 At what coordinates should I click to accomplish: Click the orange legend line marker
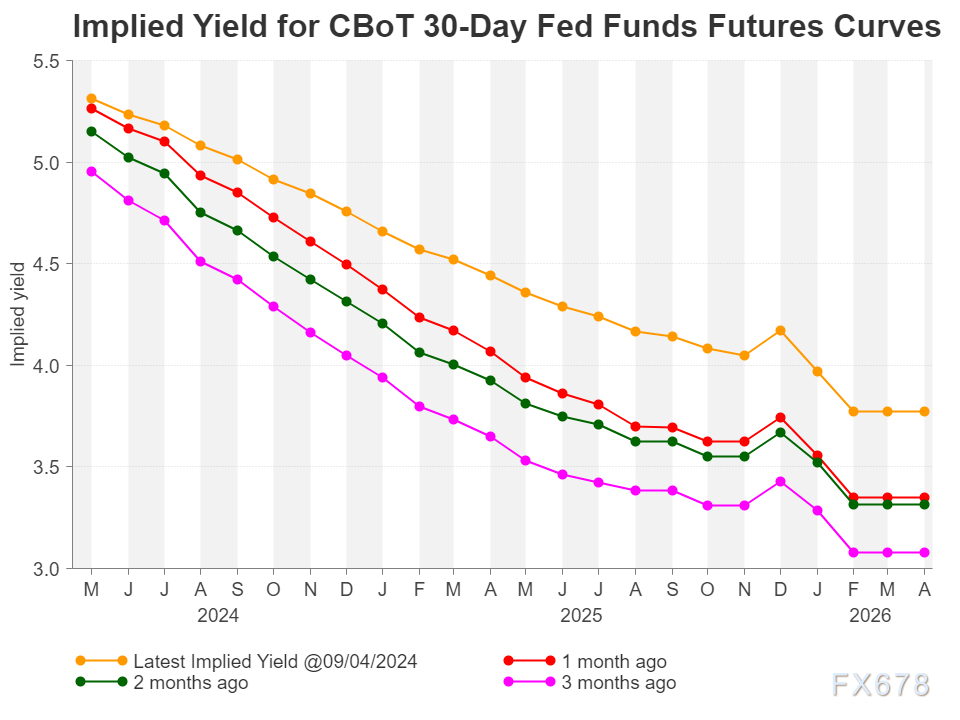101,661
